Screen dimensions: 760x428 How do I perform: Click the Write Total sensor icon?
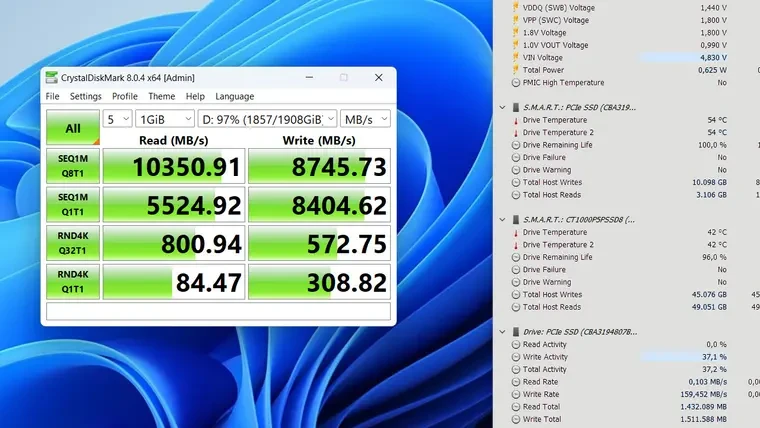coord(516,420)
